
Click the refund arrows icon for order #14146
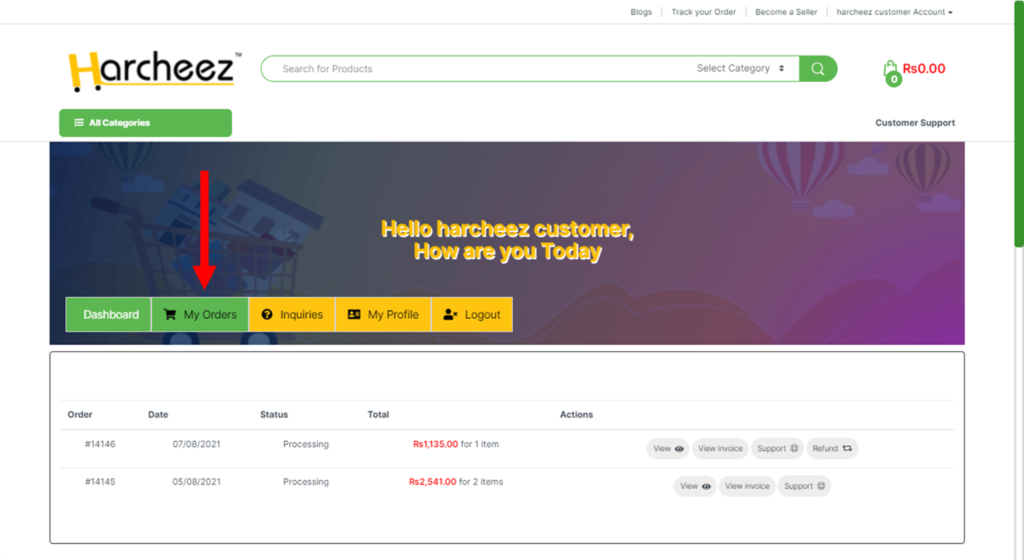[847, 448]
